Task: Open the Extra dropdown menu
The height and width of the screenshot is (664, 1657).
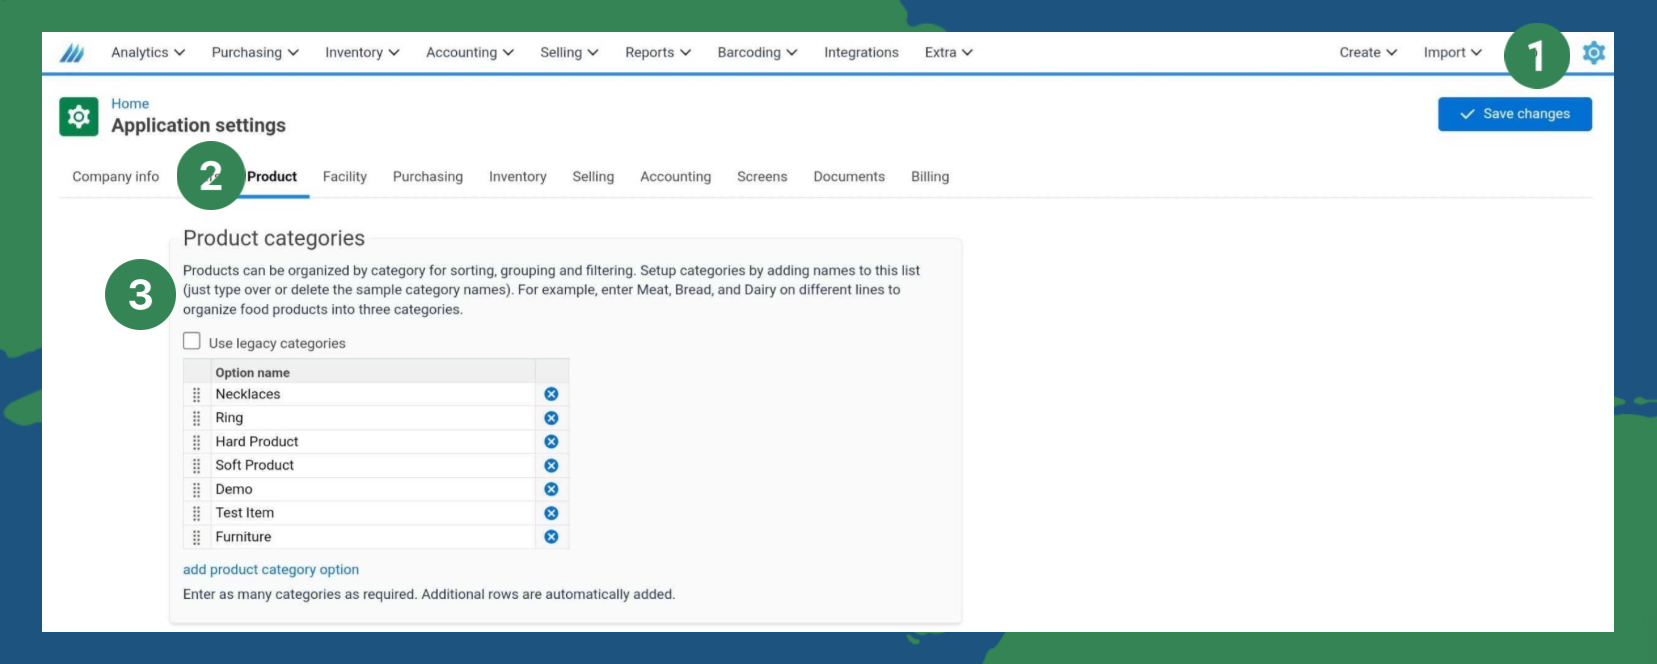Action: (949, 52)
